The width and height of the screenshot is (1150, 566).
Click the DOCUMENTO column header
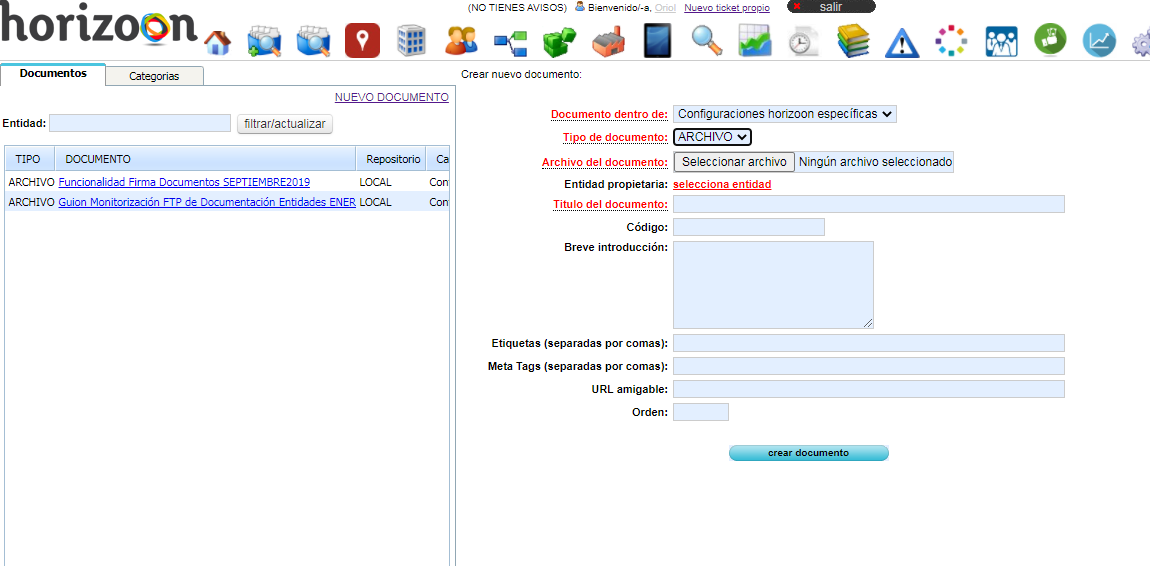pos(205,158)
